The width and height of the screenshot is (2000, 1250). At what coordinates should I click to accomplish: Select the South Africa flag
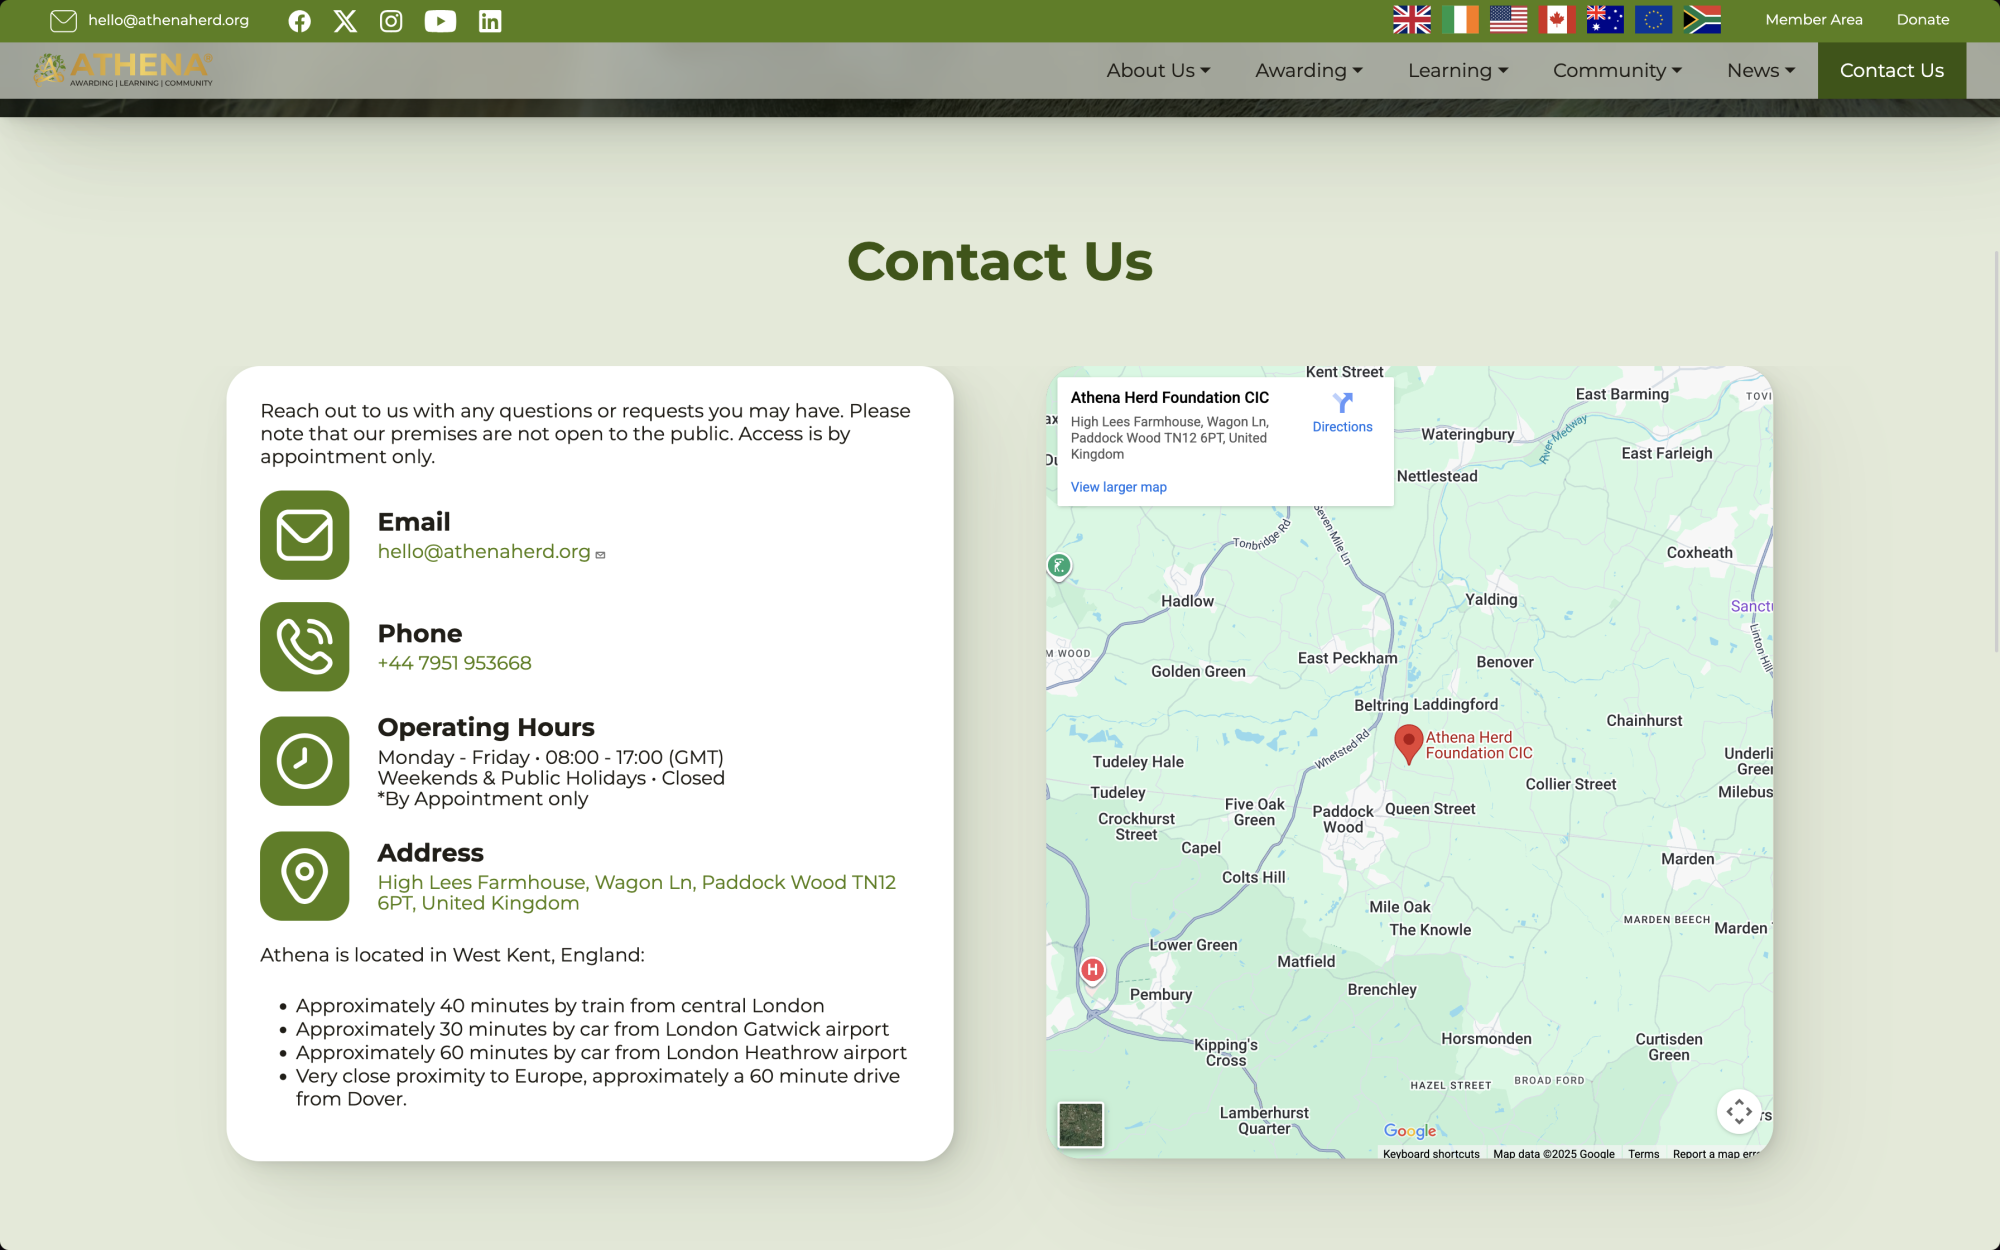1702,19
